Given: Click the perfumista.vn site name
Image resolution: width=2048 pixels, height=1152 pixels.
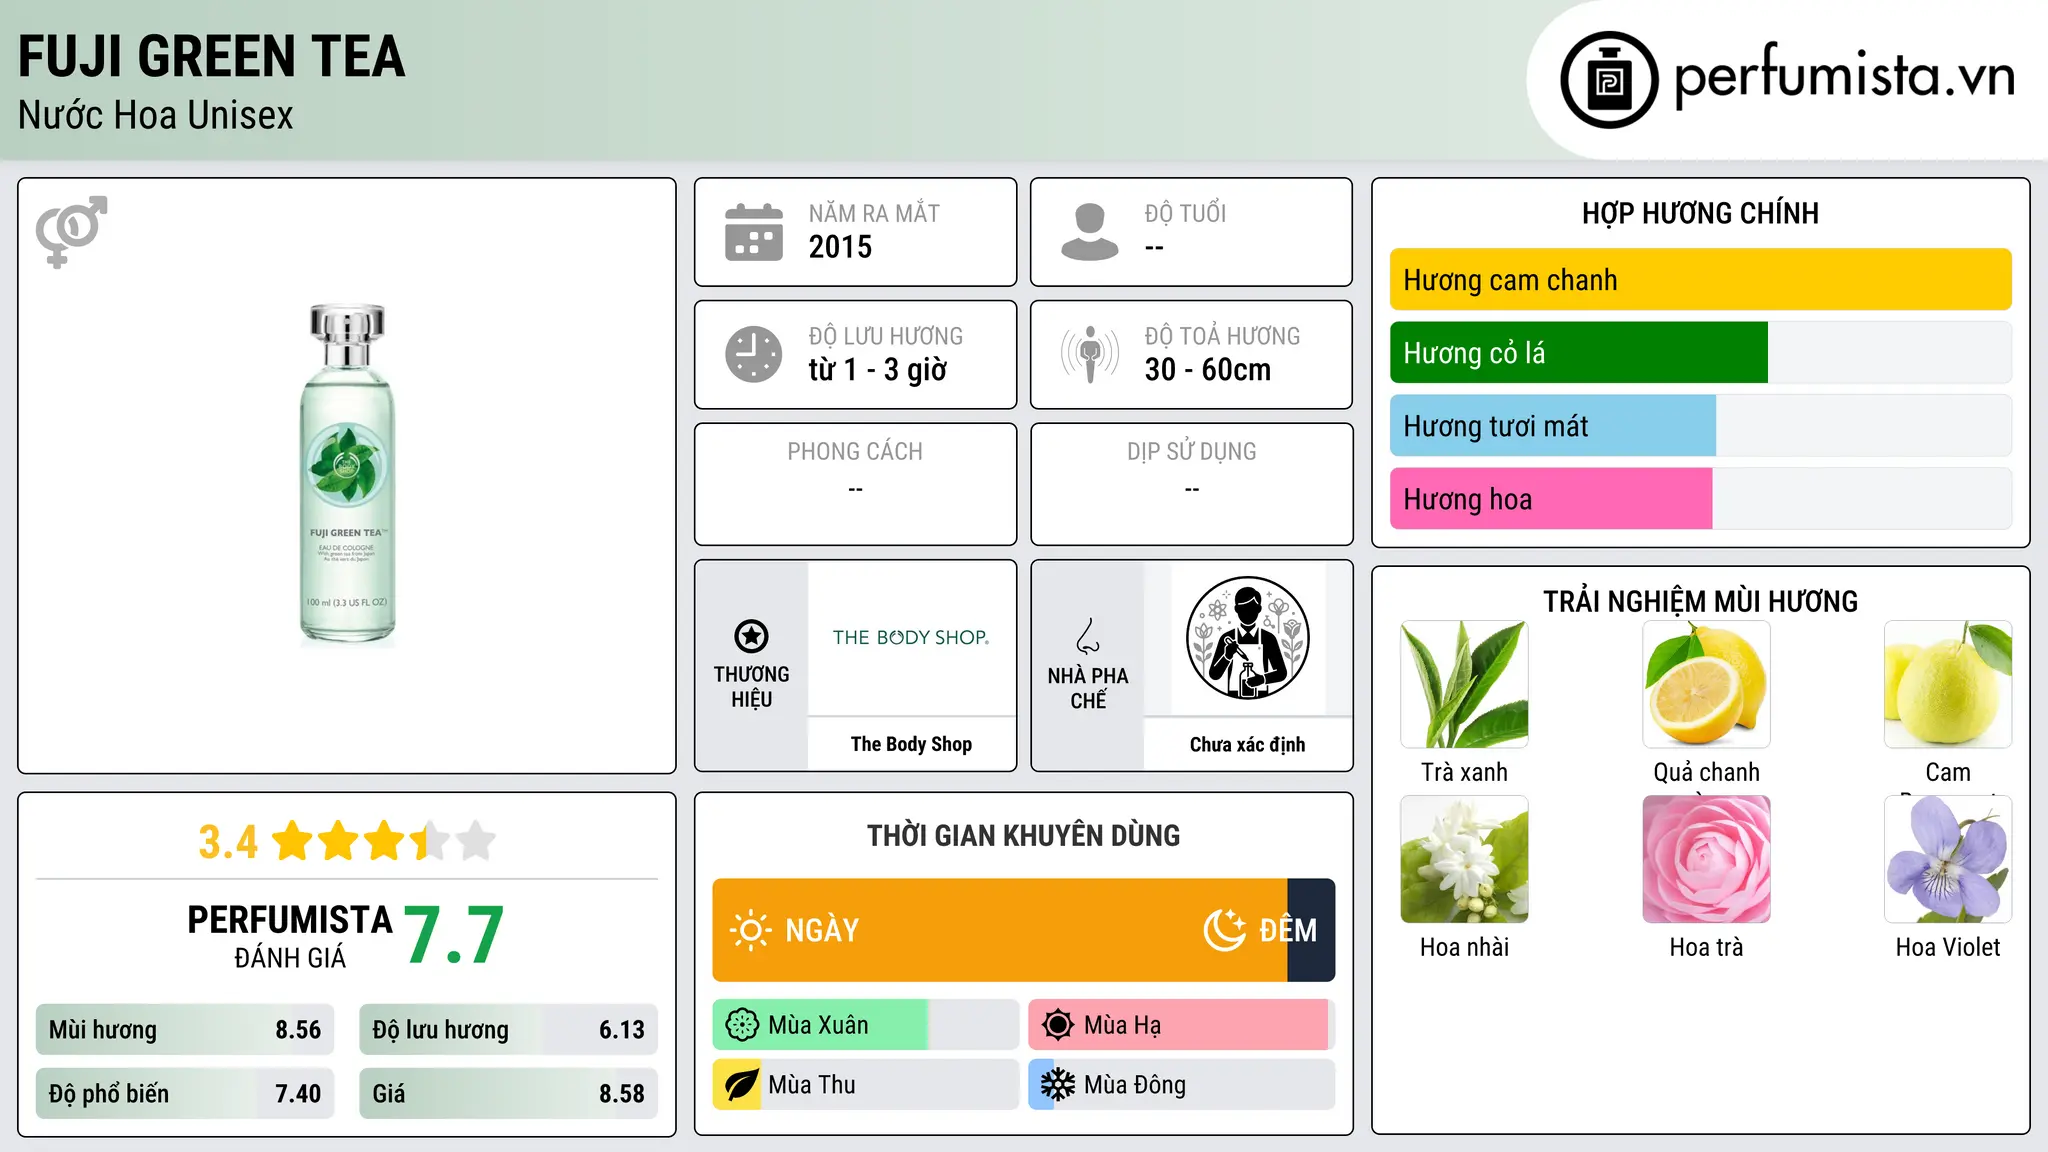Looking at the screenshot, I should pyautogui.click(x=1845, y=76).
